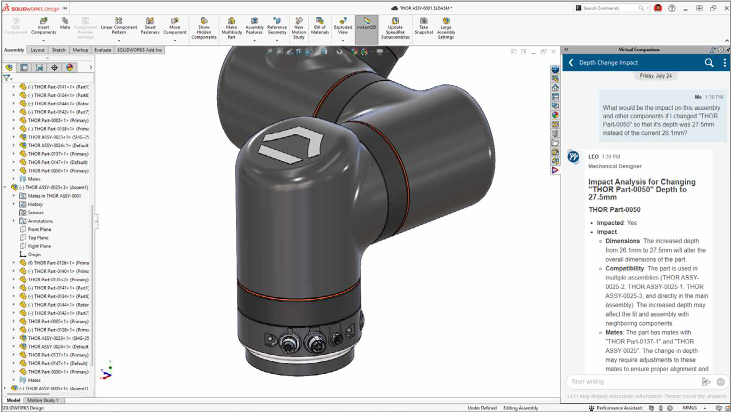This screenshot has width=731, height=412.
Task: Click the Exploded View tool
Action: (x=343, y=26)
